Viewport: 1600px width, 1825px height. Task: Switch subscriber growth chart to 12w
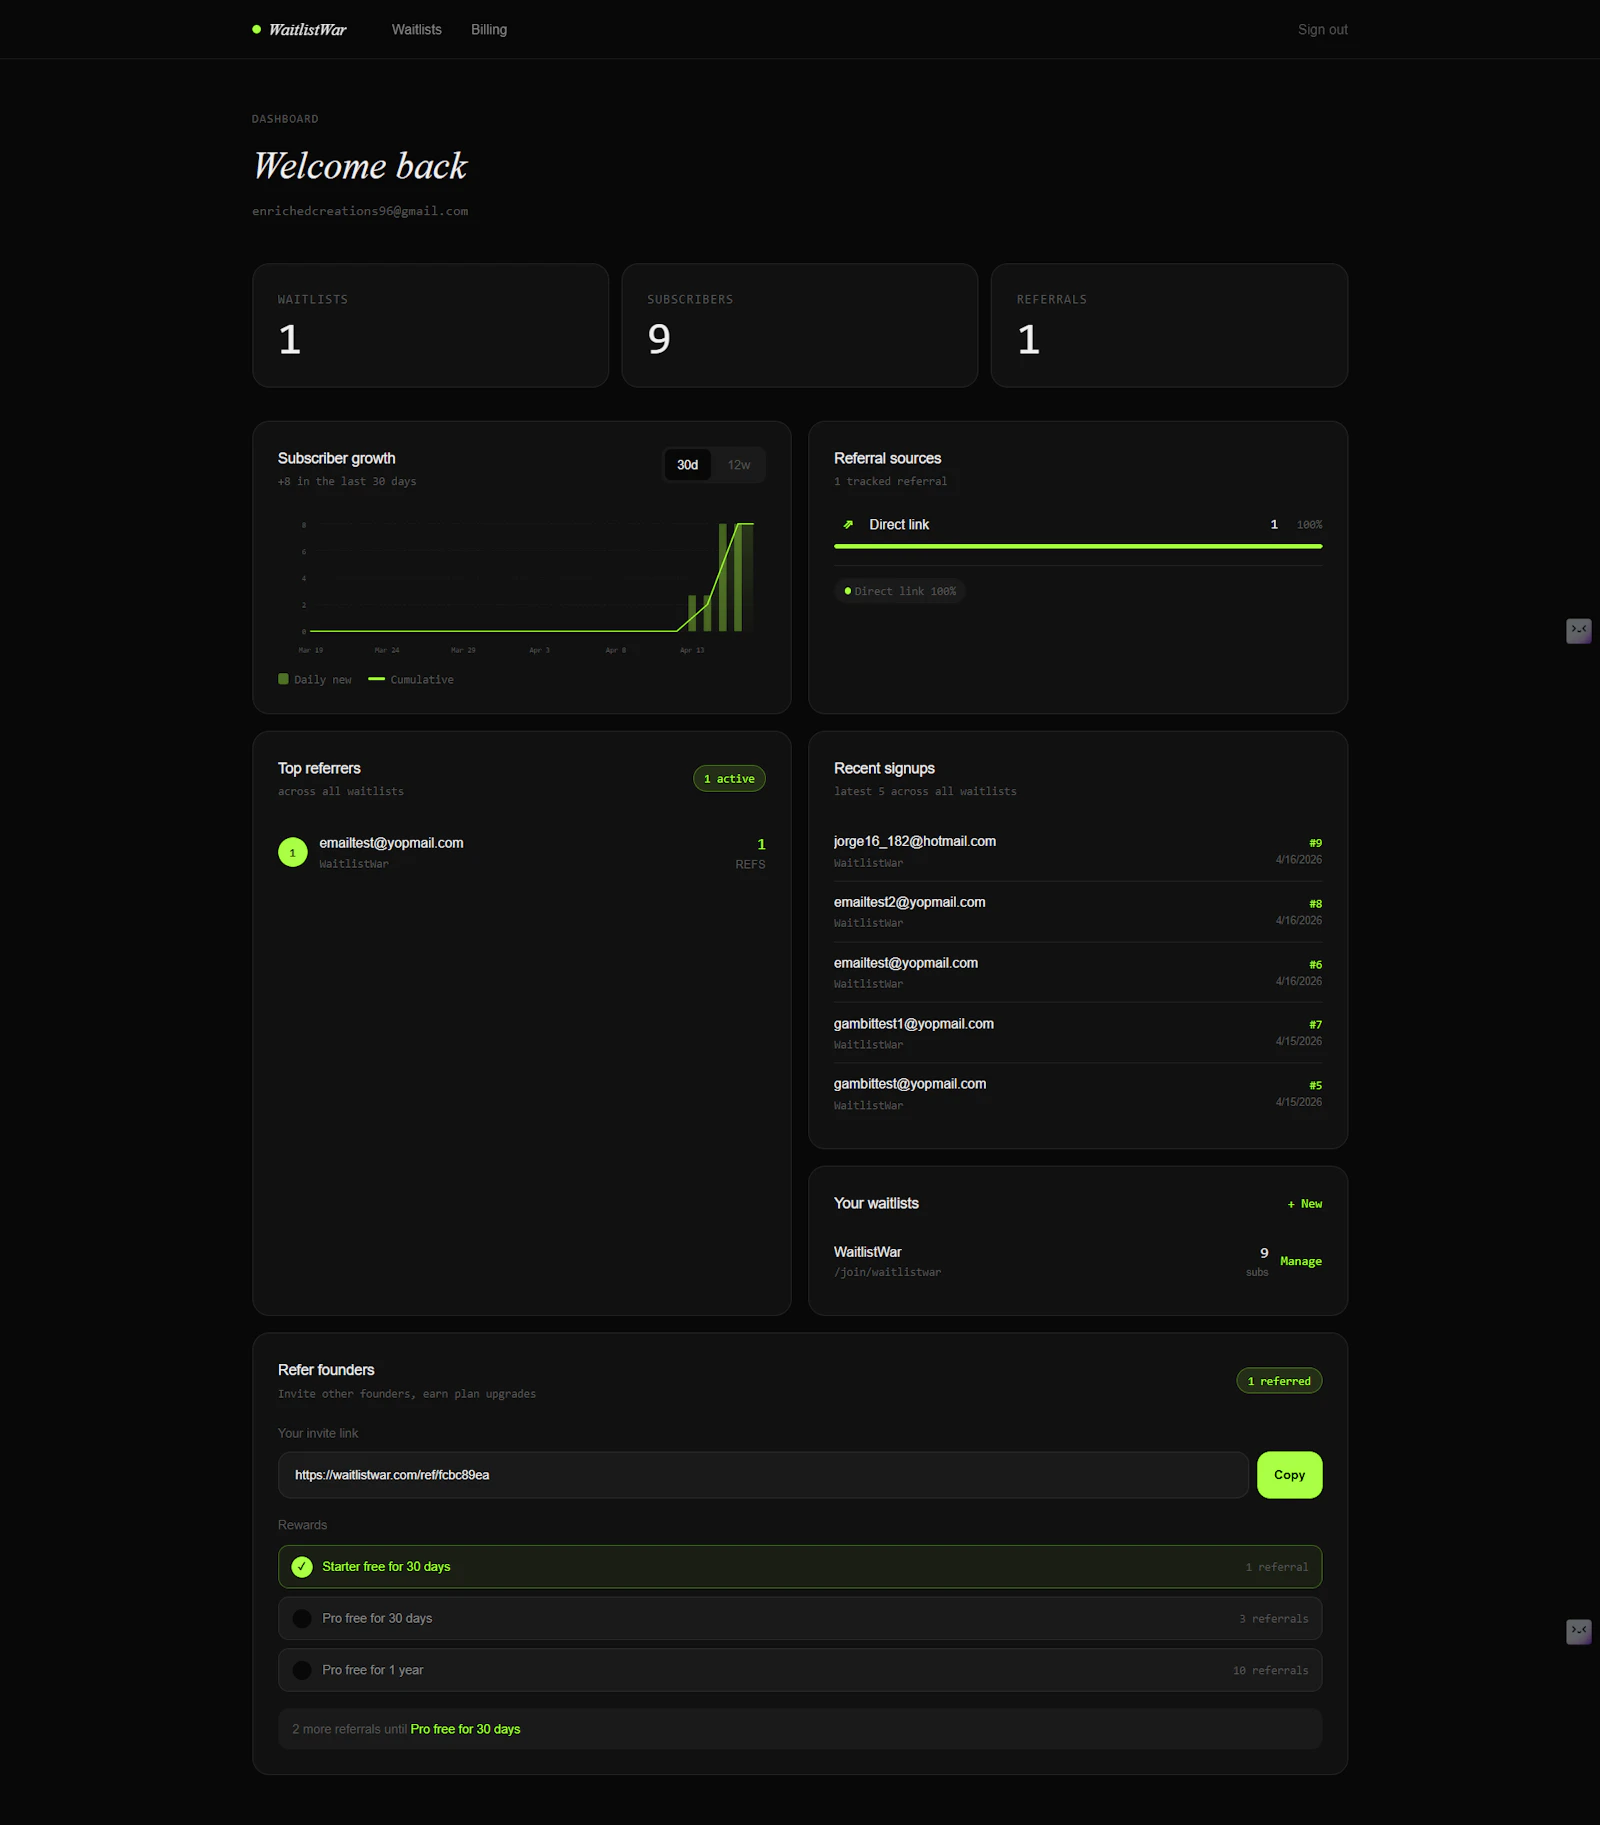739,464
